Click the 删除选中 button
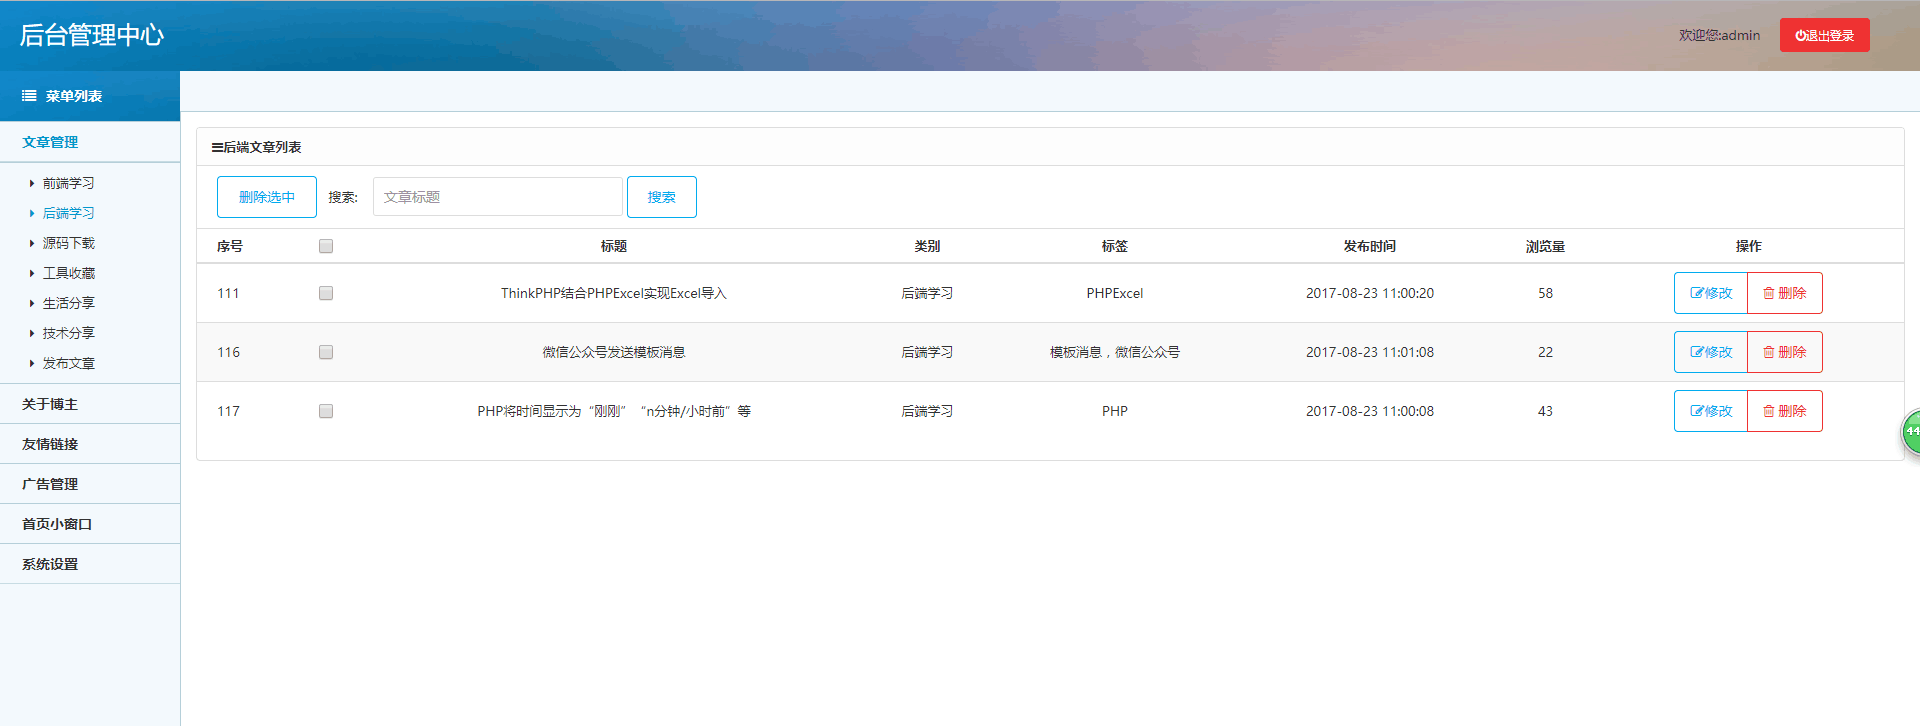This screenshot has height=726, width=1920. pos(267,197)
